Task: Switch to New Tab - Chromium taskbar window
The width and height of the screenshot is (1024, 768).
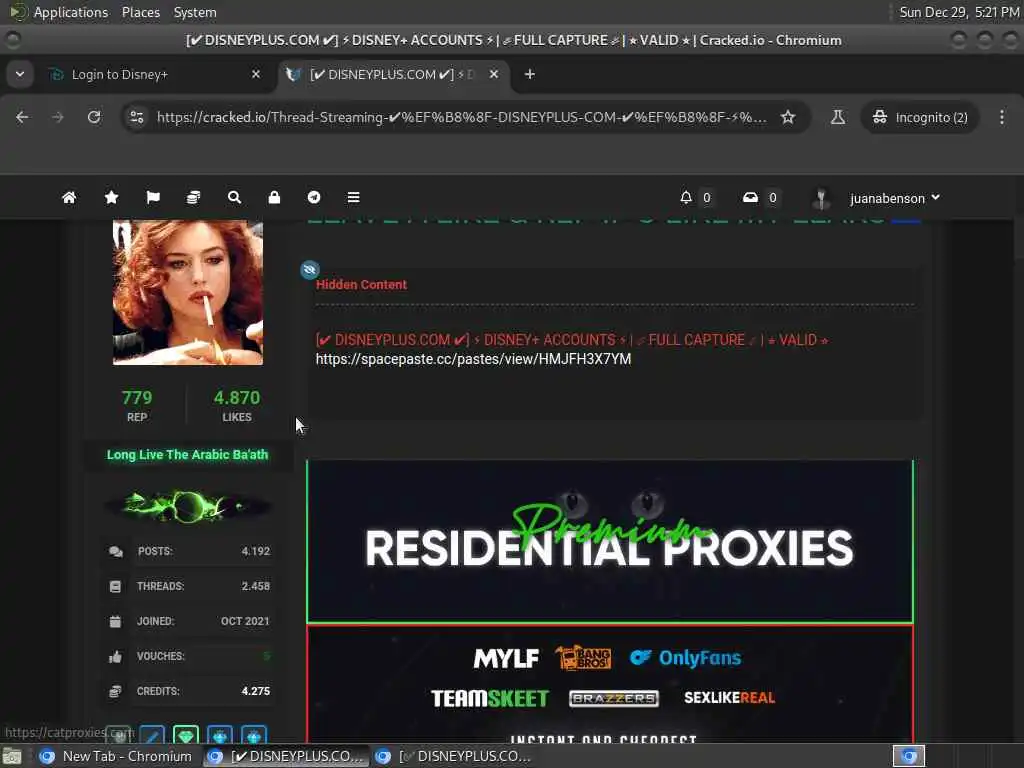Action: (115, 756)
